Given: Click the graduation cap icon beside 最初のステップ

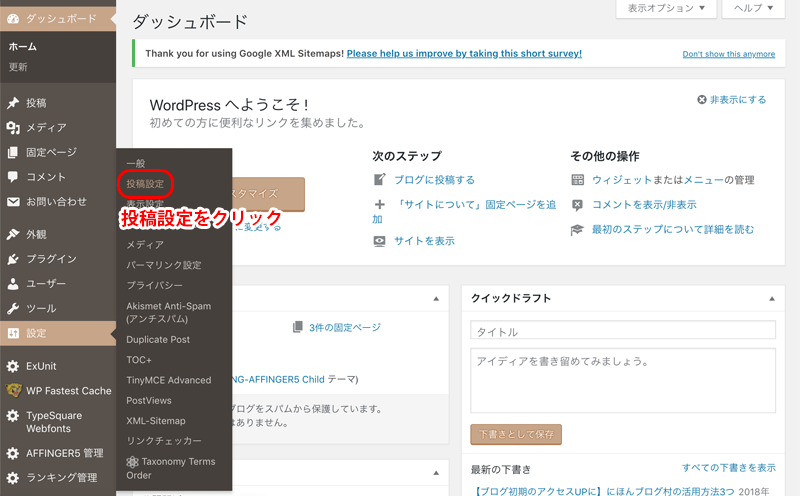Looking at the screenshot, I should (x=577, y=230).
